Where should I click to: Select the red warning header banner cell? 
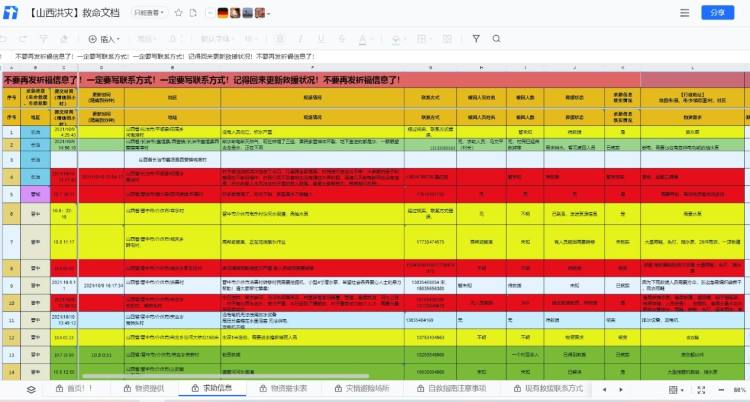[200, 79]
